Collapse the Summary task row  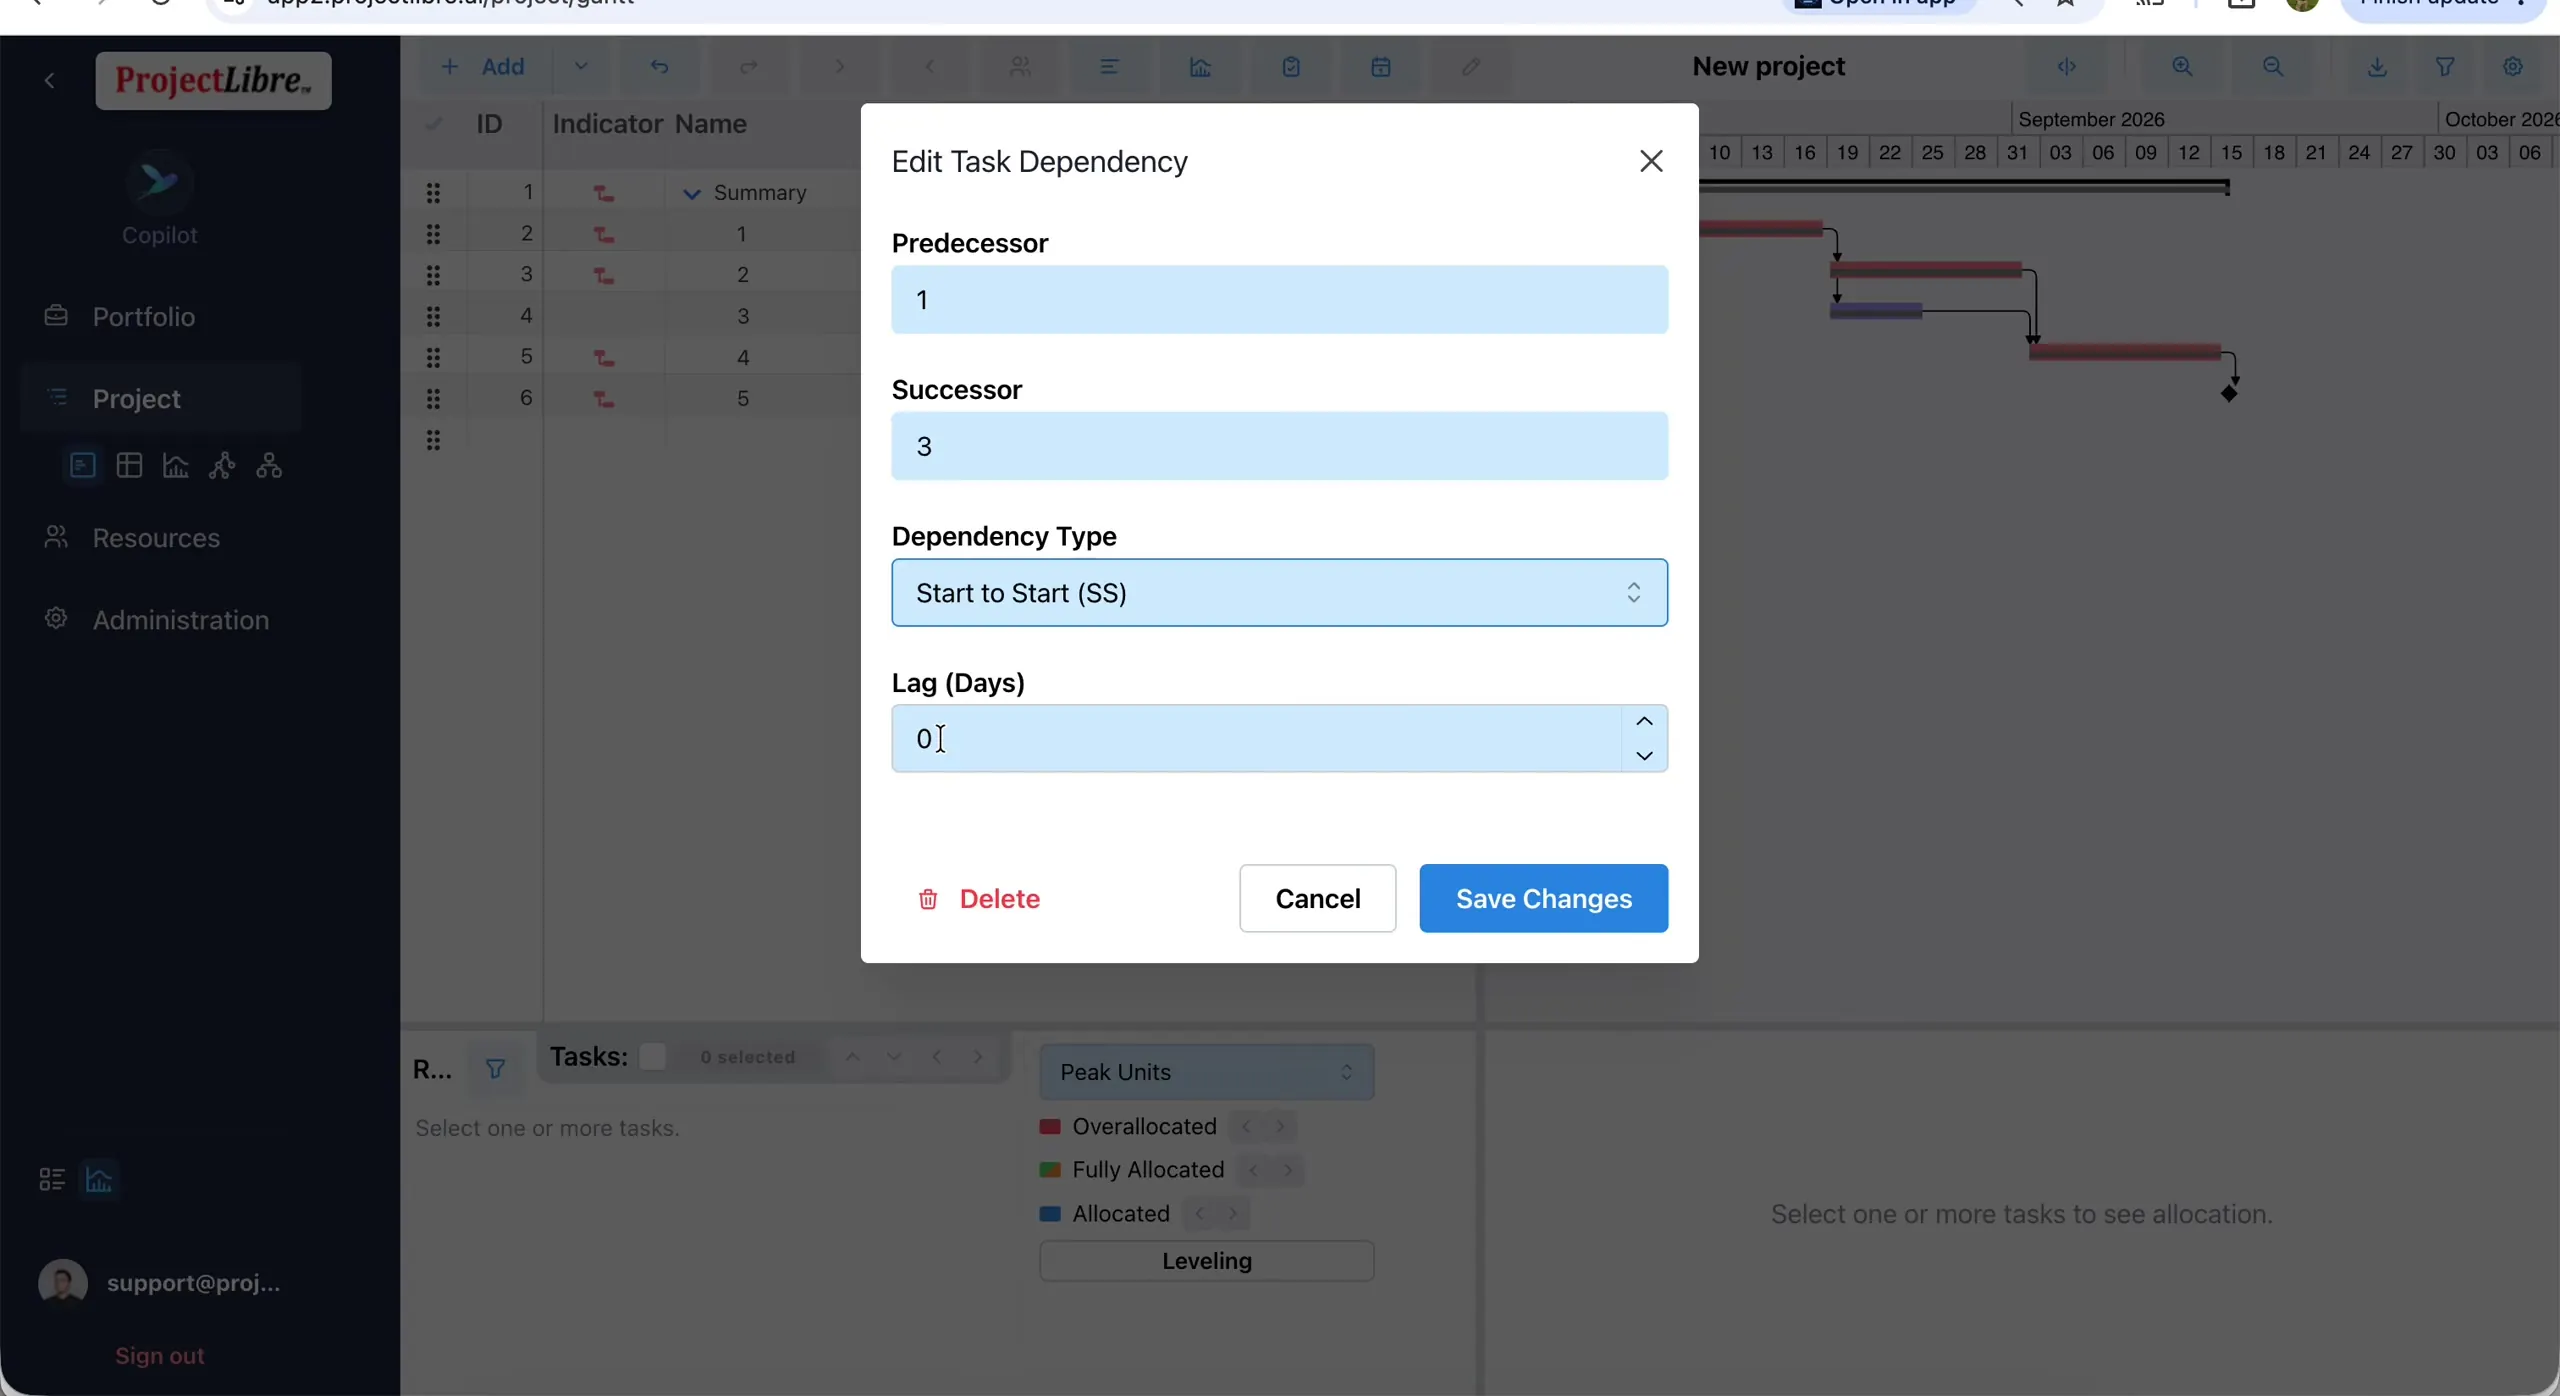691,194
